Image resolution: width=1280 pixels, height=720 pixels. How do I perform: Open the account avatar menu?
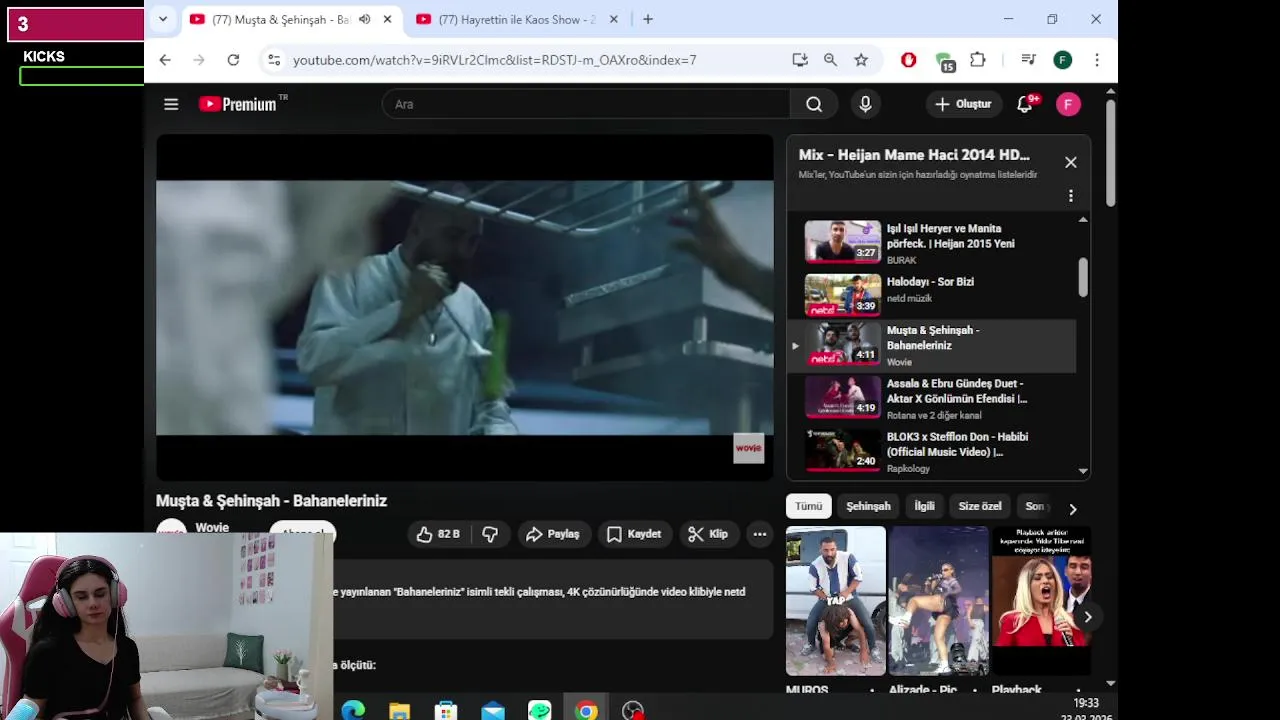click(x=1068, y=104)
